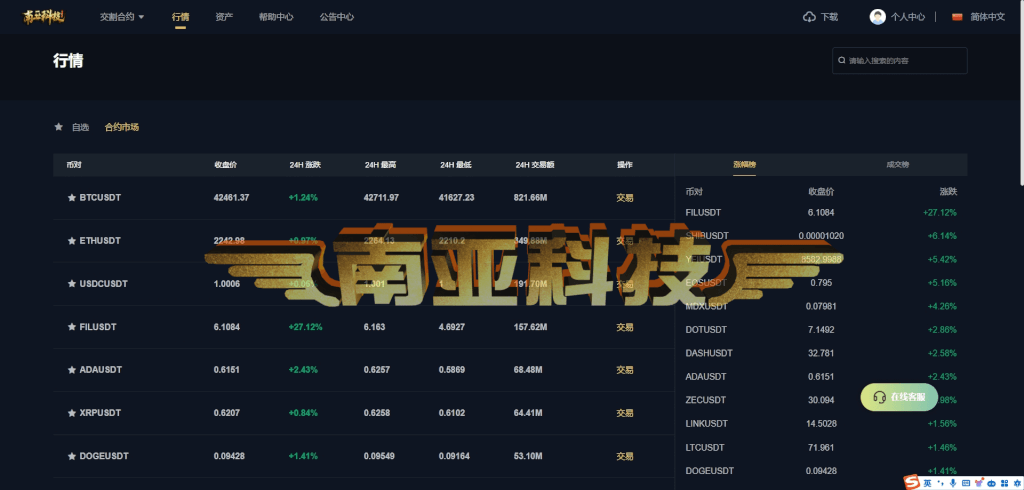Viewport: 1024px width, 490px height.
Task: Open the 交割合约 dropdown menu
Action: pyautogui.click(x=122, y=17)
